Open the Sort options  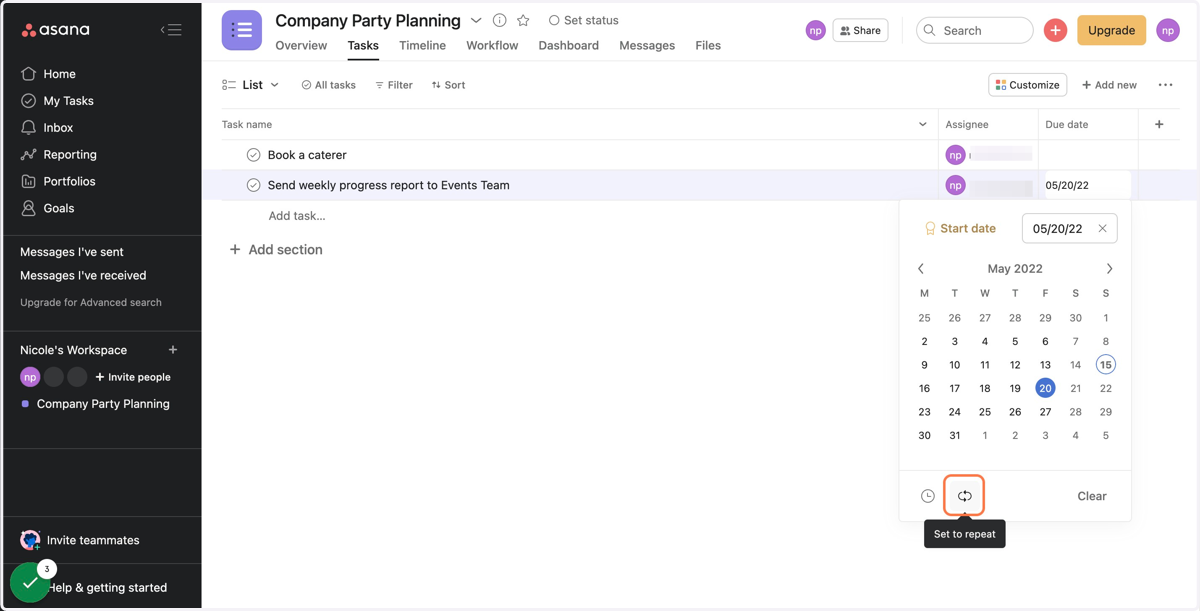448,85
